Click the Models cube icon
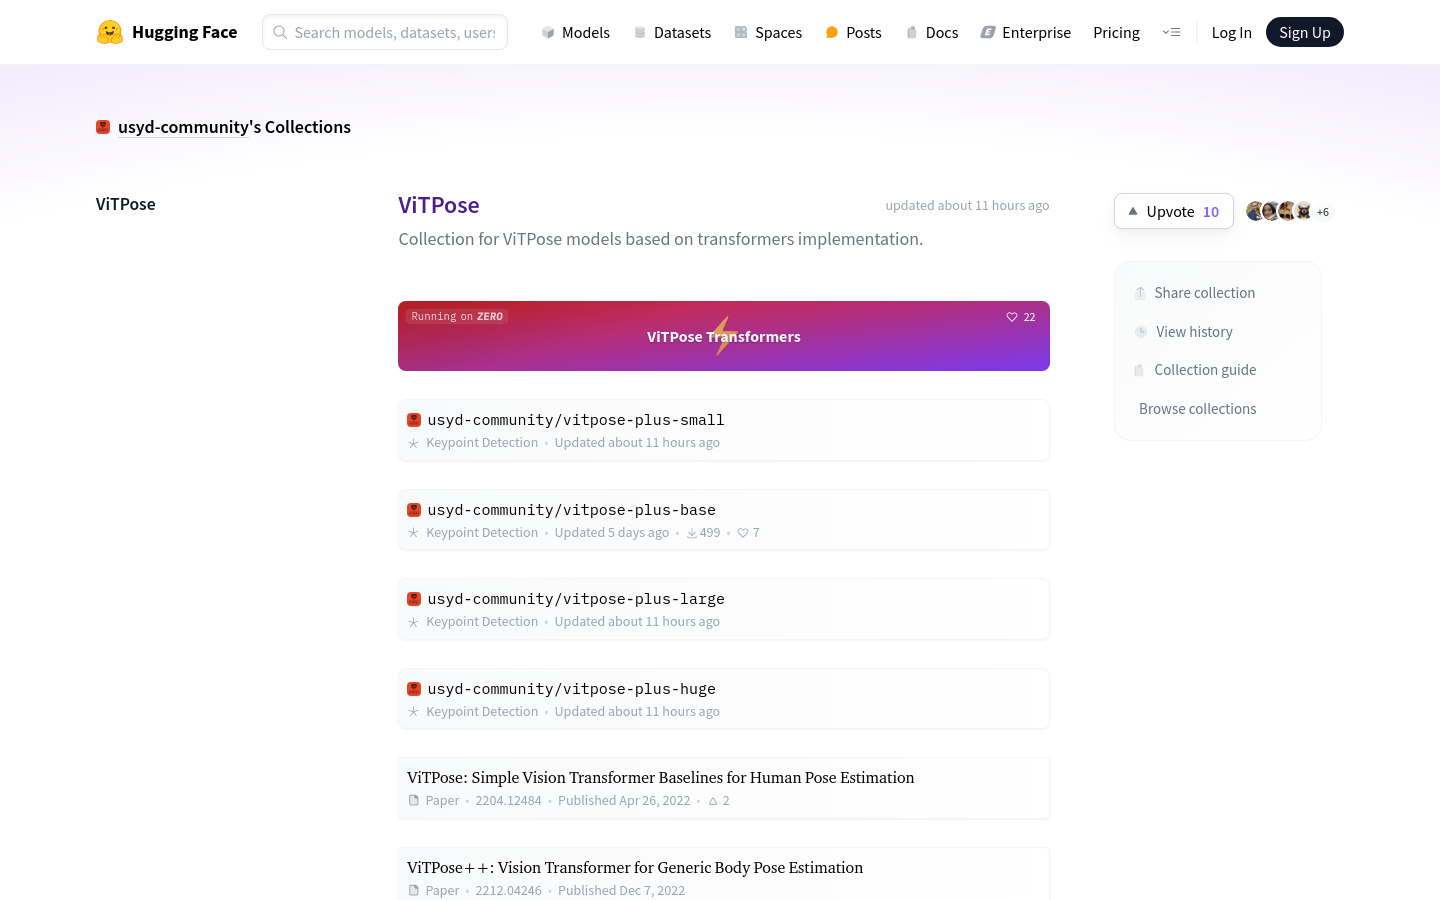The image size is (1440, 900). point(548,32)
